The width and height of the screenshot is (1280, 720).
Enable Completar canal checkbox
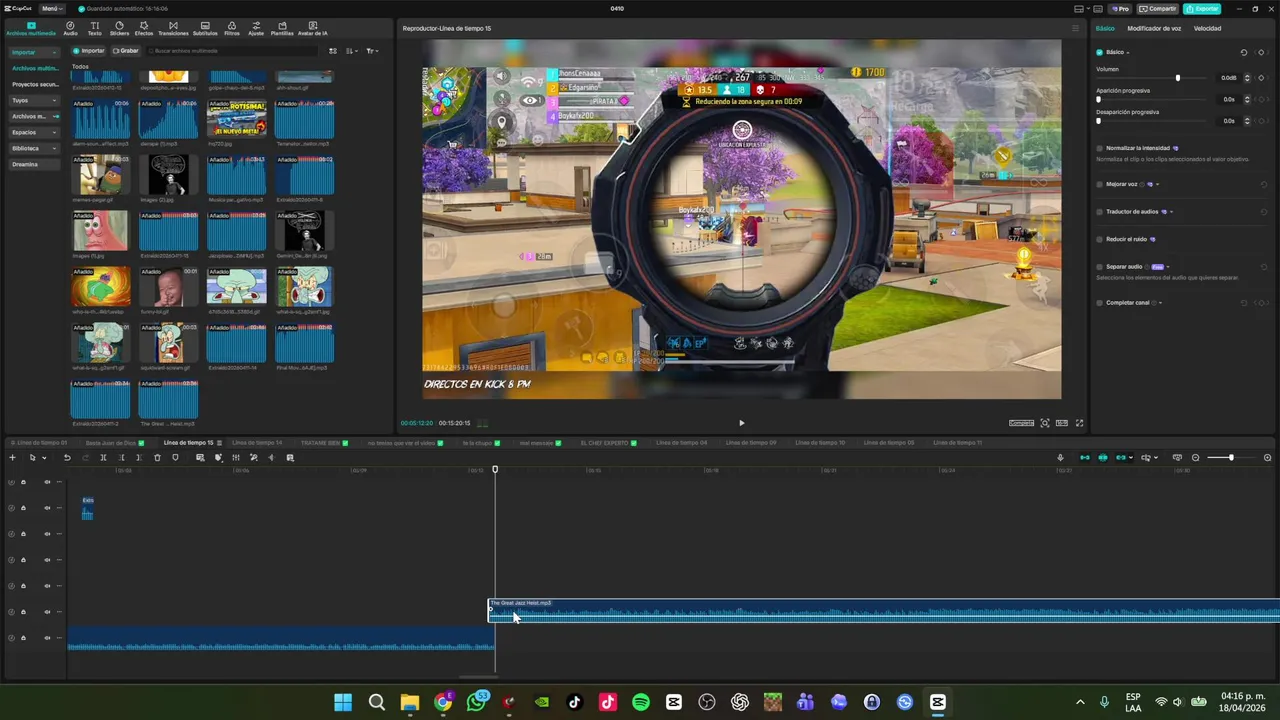pos(1099,303)
